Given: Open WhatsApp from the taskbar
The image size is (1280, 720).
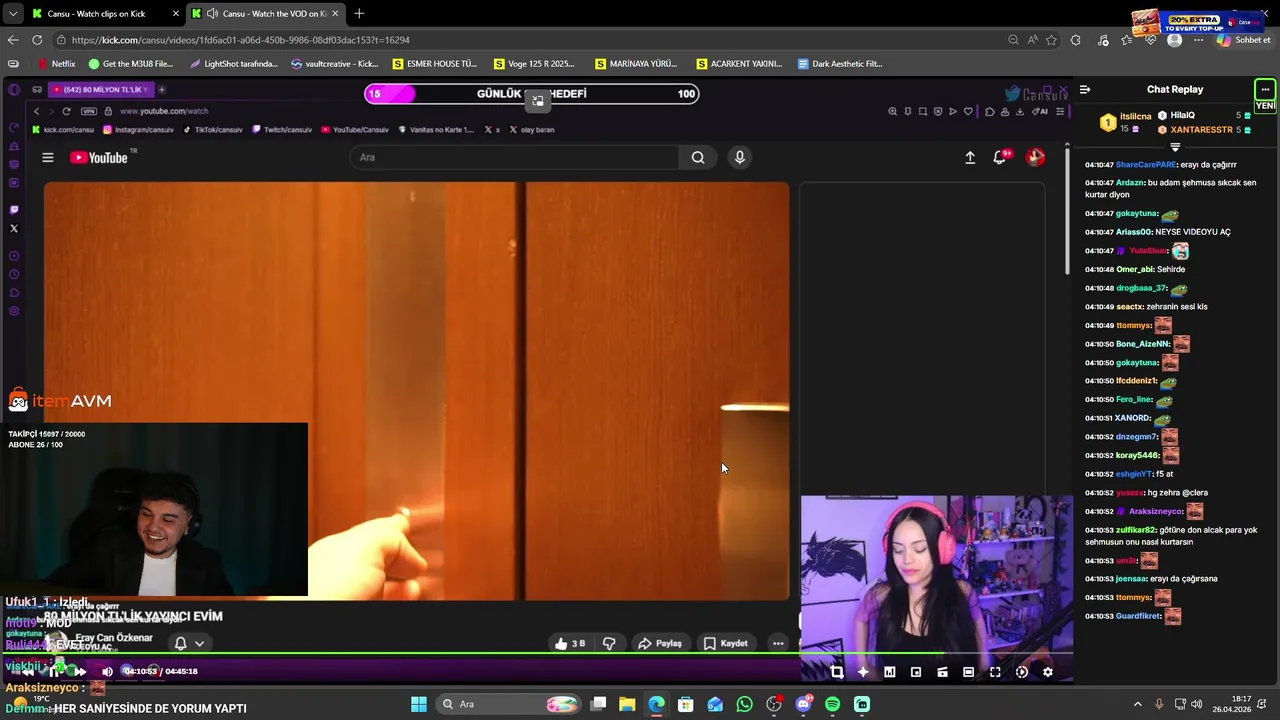Looking at the screenshot, I should point(744,704).
